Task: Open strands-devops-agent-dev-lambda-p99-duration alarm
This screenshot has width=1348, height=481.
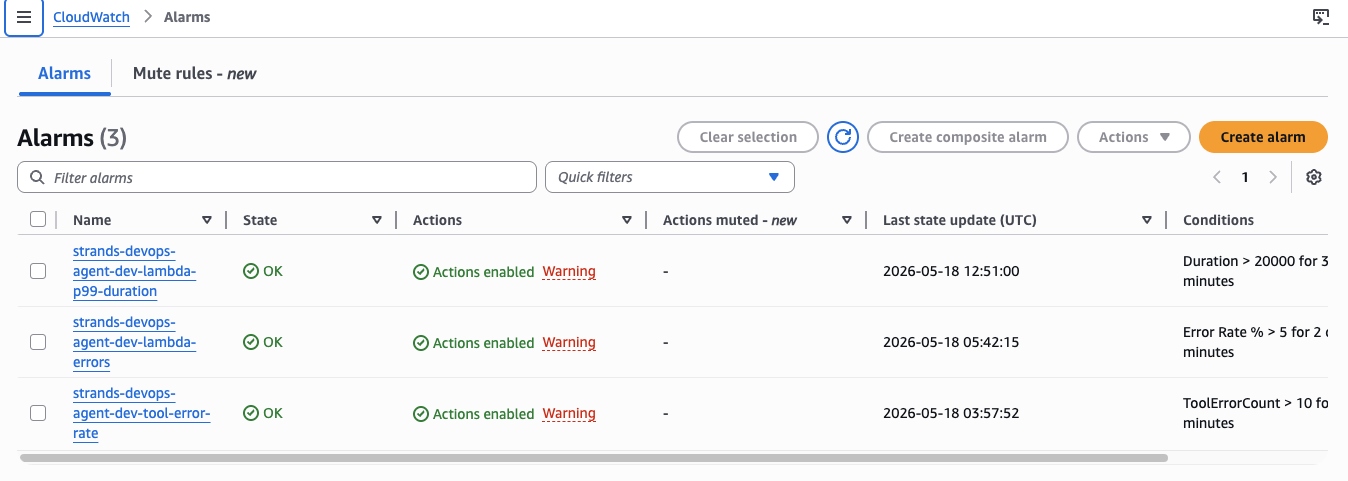Action: [x=134, y=271]
